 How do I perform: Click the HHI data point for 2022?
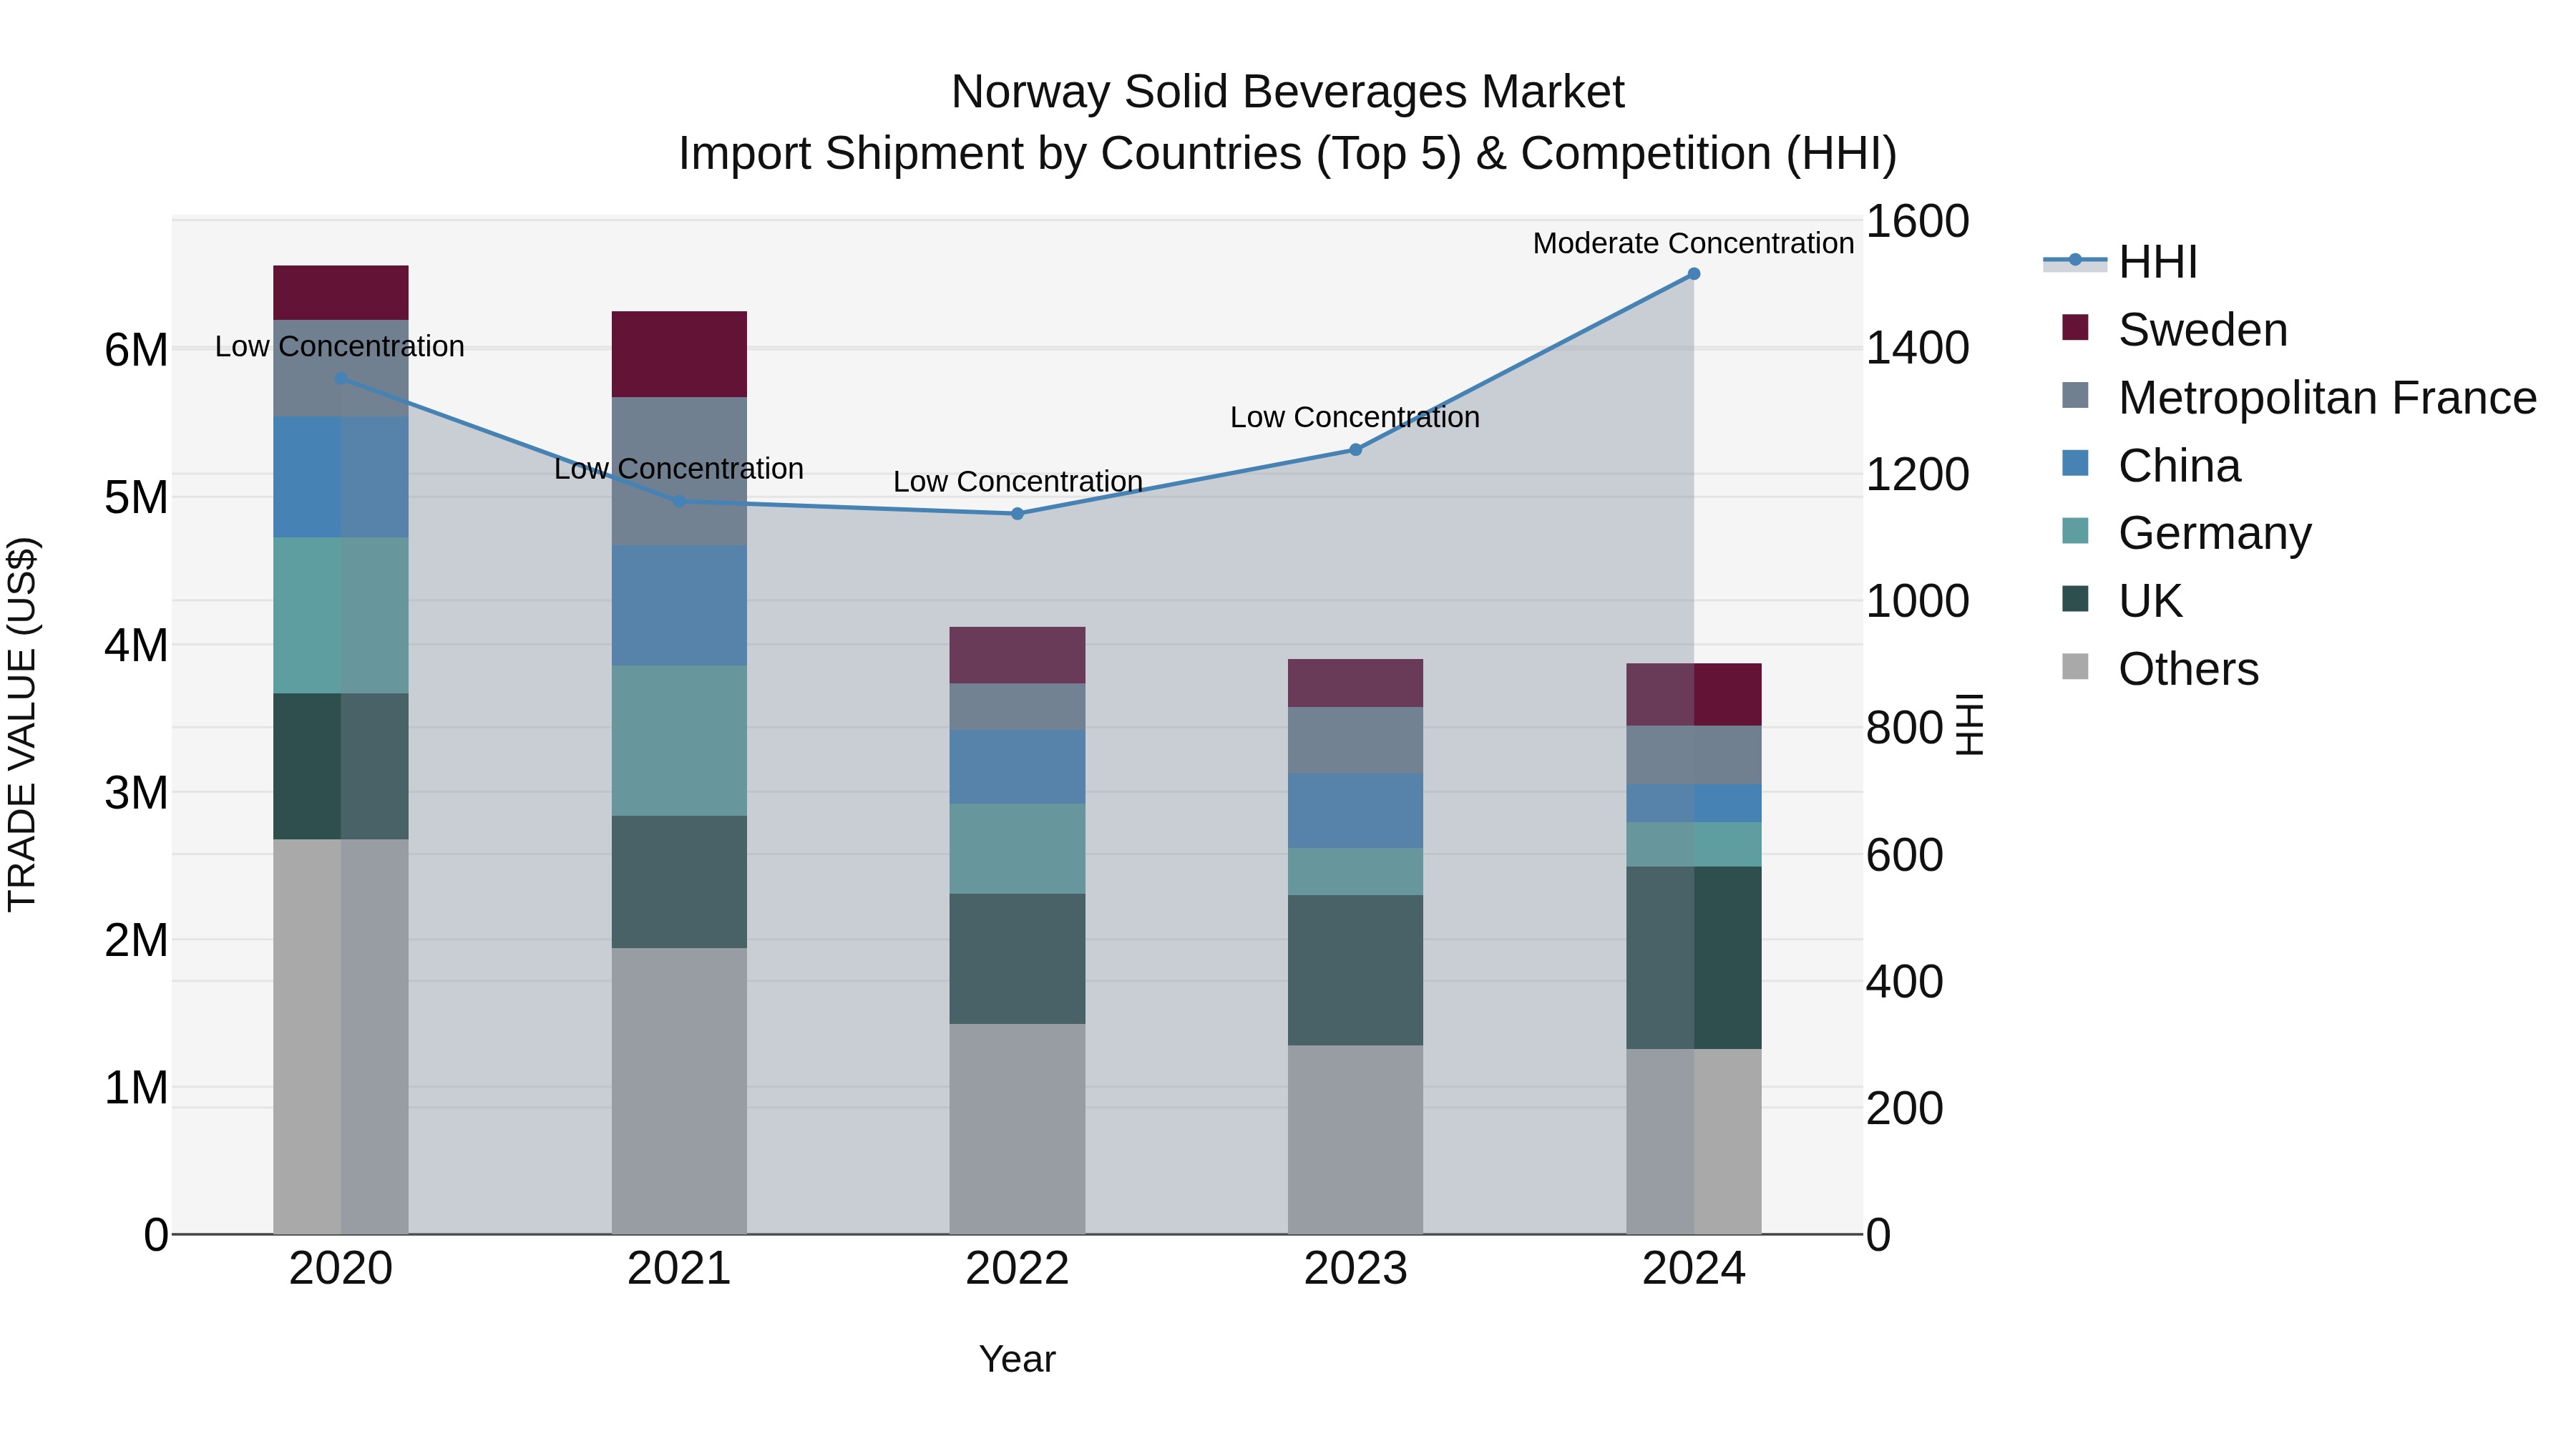tap(1017, 514)
